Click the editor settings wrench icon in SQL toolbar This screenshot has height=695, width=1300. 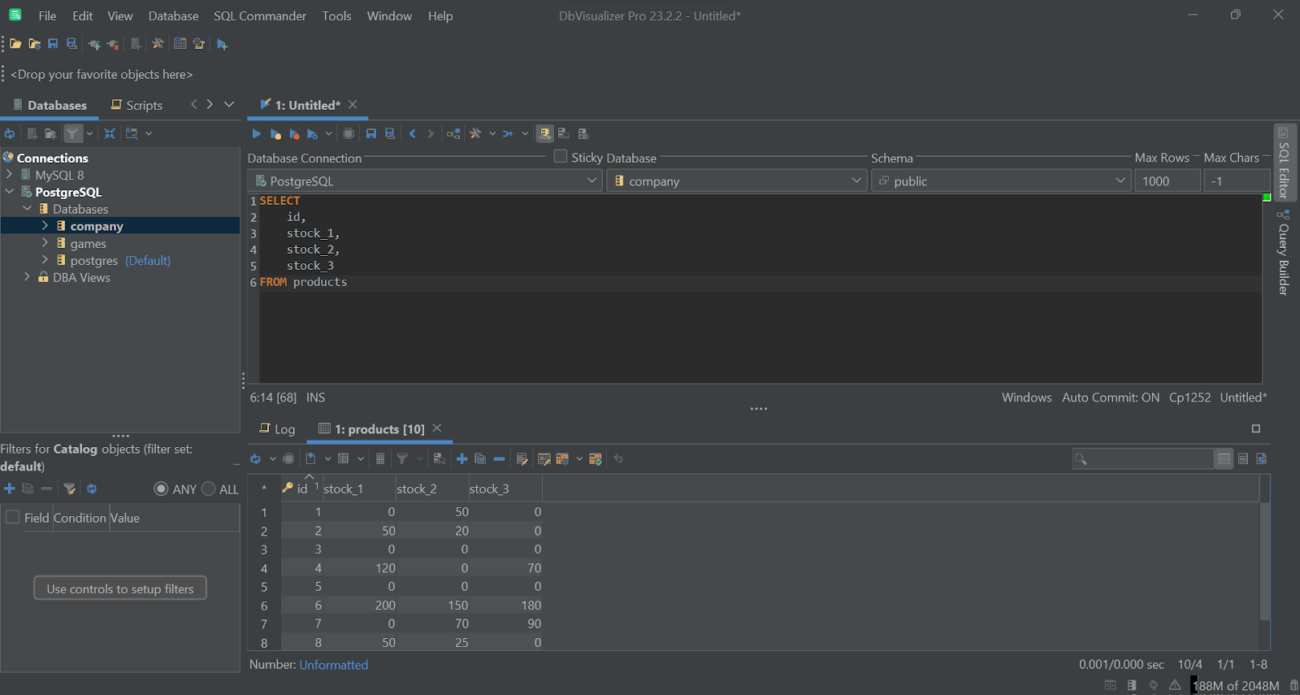476,133
